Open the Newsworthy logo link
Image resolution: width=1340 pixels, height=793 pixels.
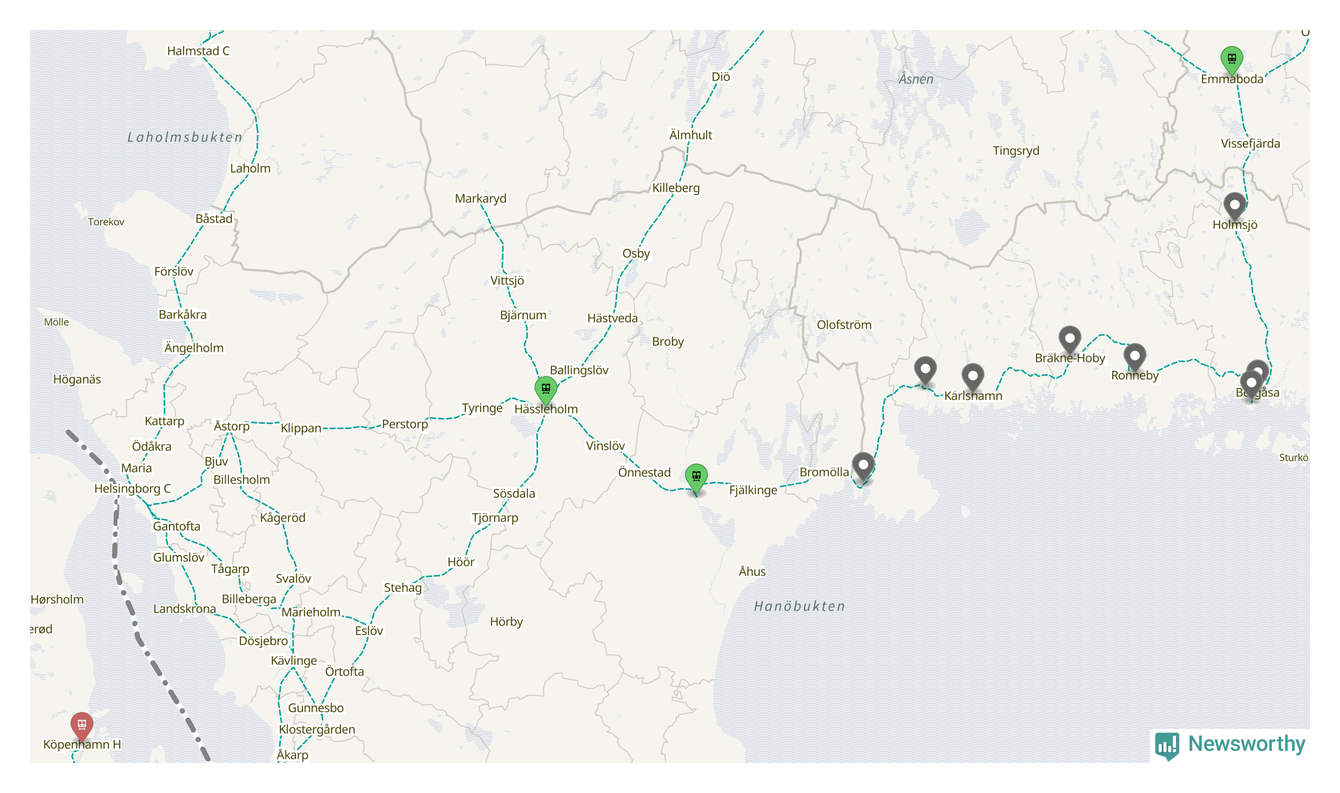coord(1230,745)
